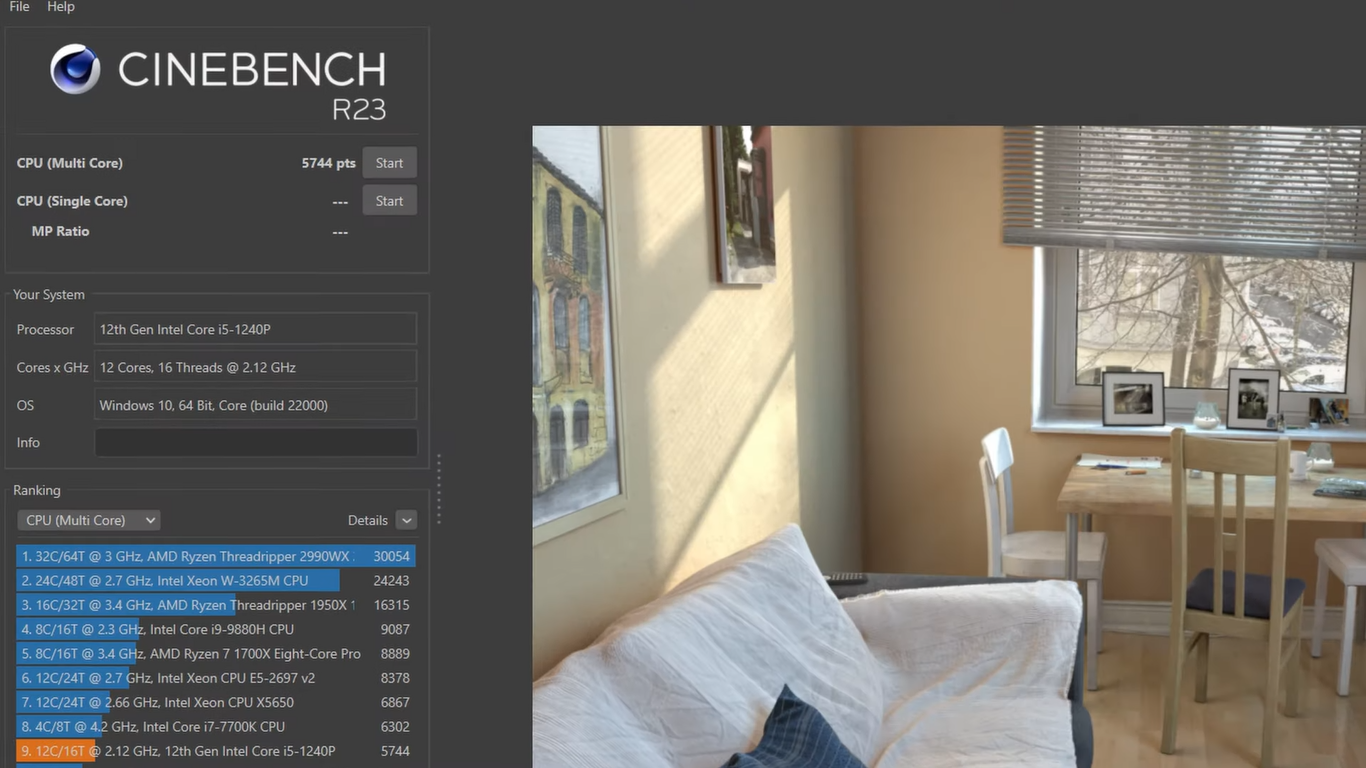Open the CPU (Multi Core) ranking dropdown
The height and width of the screenshot is (768, 1366).
pyautogui.click(x=89, y=520)
